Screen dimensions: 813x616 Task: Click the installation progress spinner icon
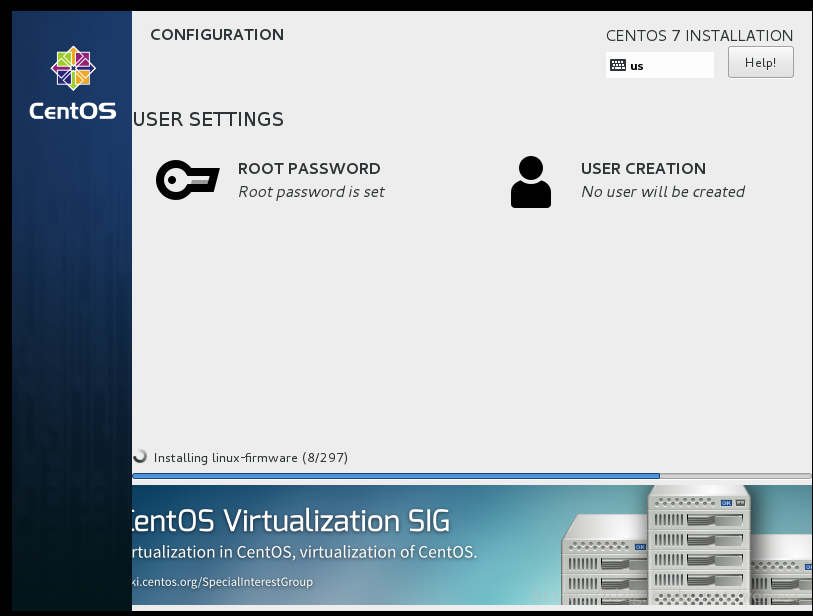[140, 456]
